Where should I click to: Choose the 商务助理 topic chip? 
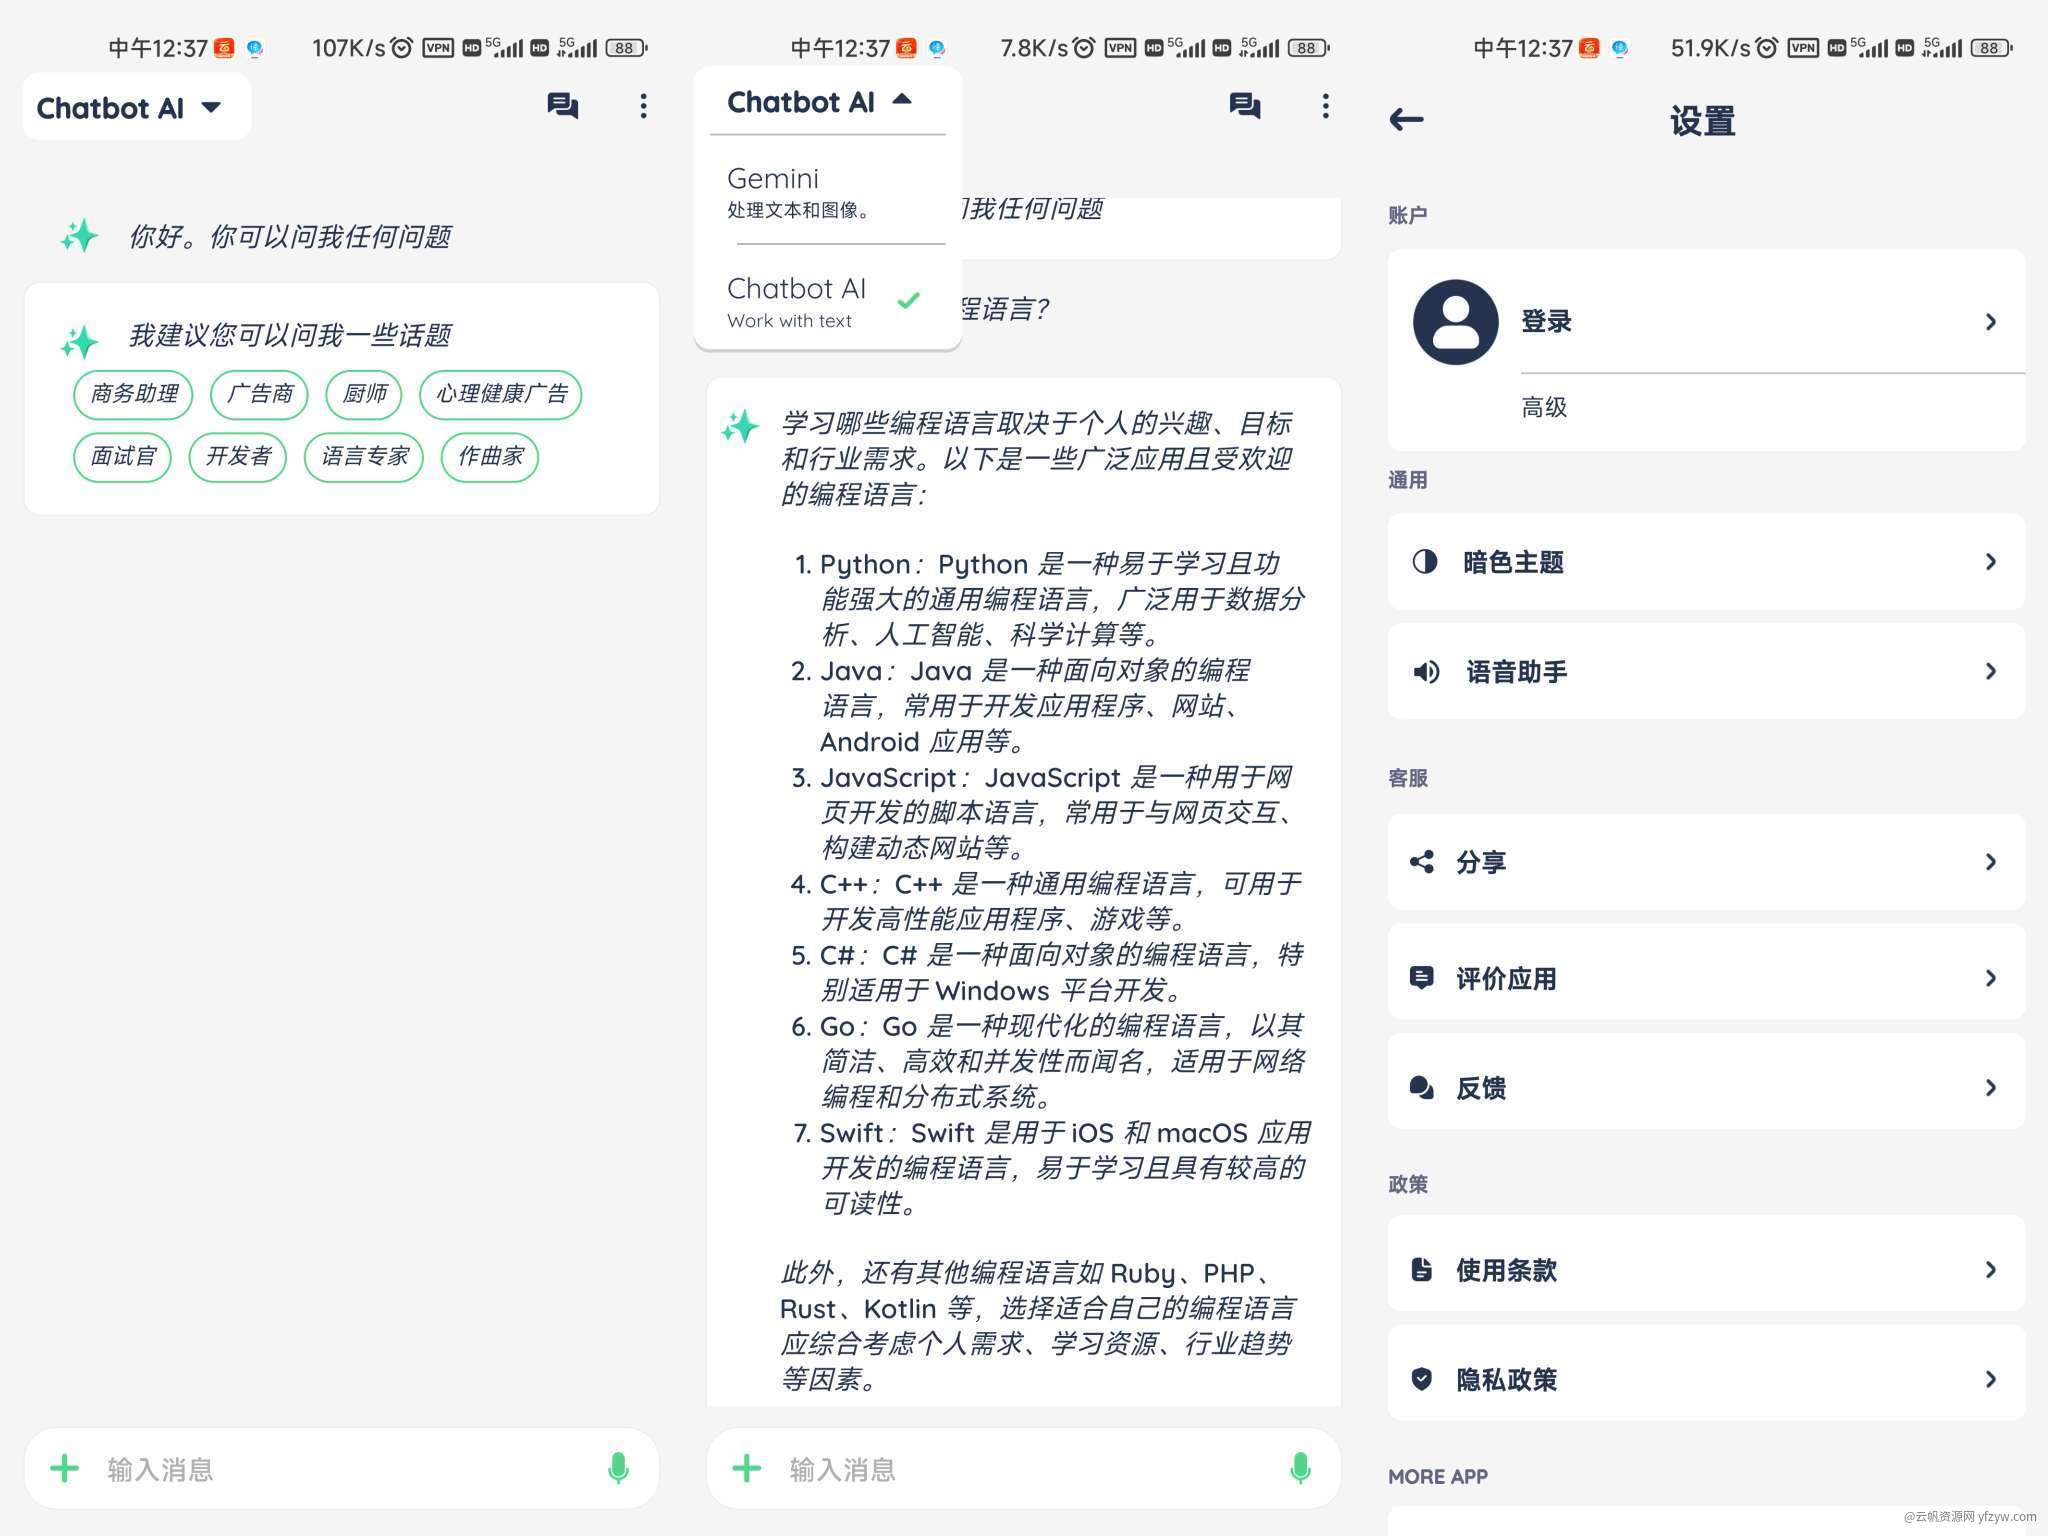(x=133, y=394)
